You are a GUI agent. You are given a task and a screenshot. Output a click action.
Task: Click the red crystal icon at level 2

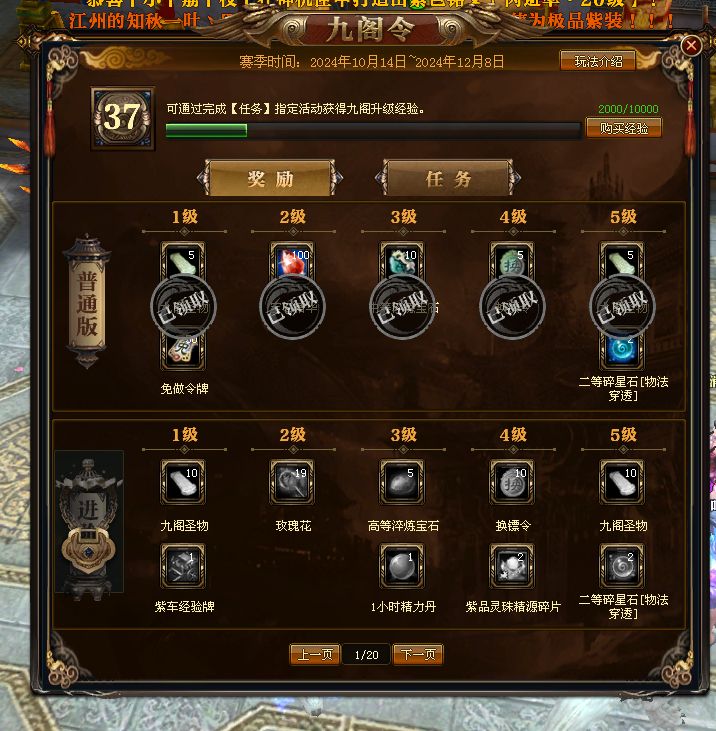coord(292,261)
